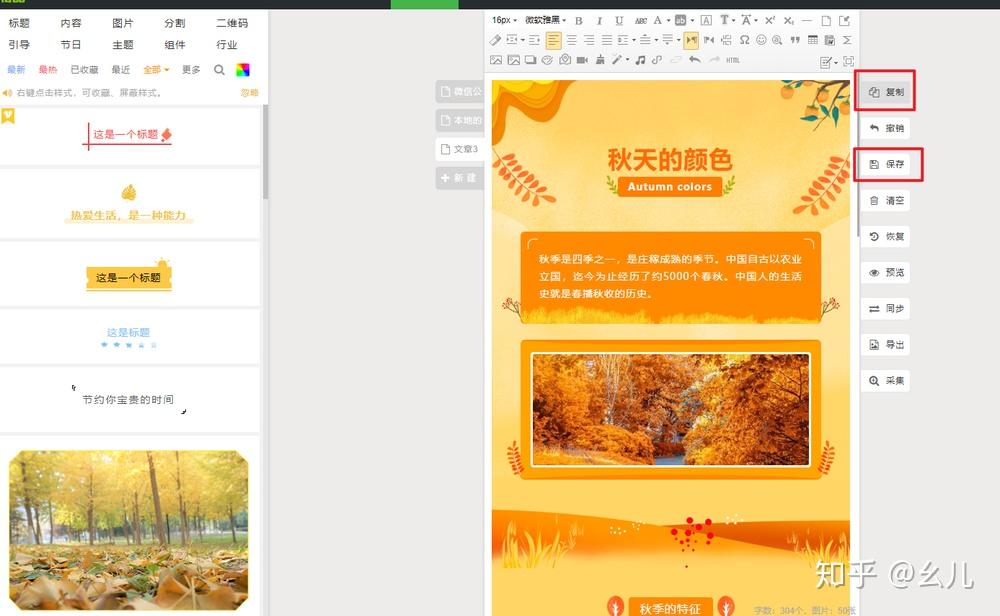The image size is (1000, 616).
Task: Toggle underline formatting
Action: (619, 20)
